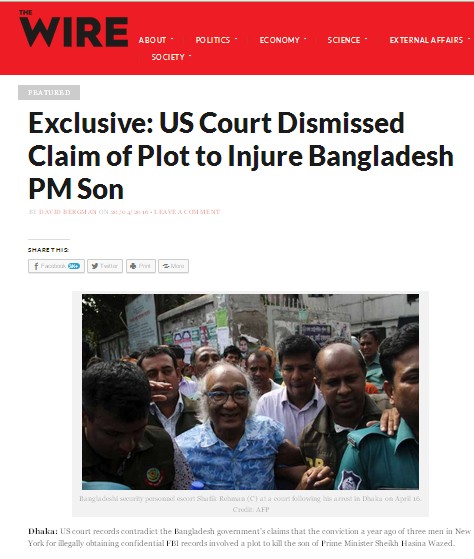Click the Featured category tag
Image resolution: width=474 pixels, height=559 pixels.
click(49, 93)
